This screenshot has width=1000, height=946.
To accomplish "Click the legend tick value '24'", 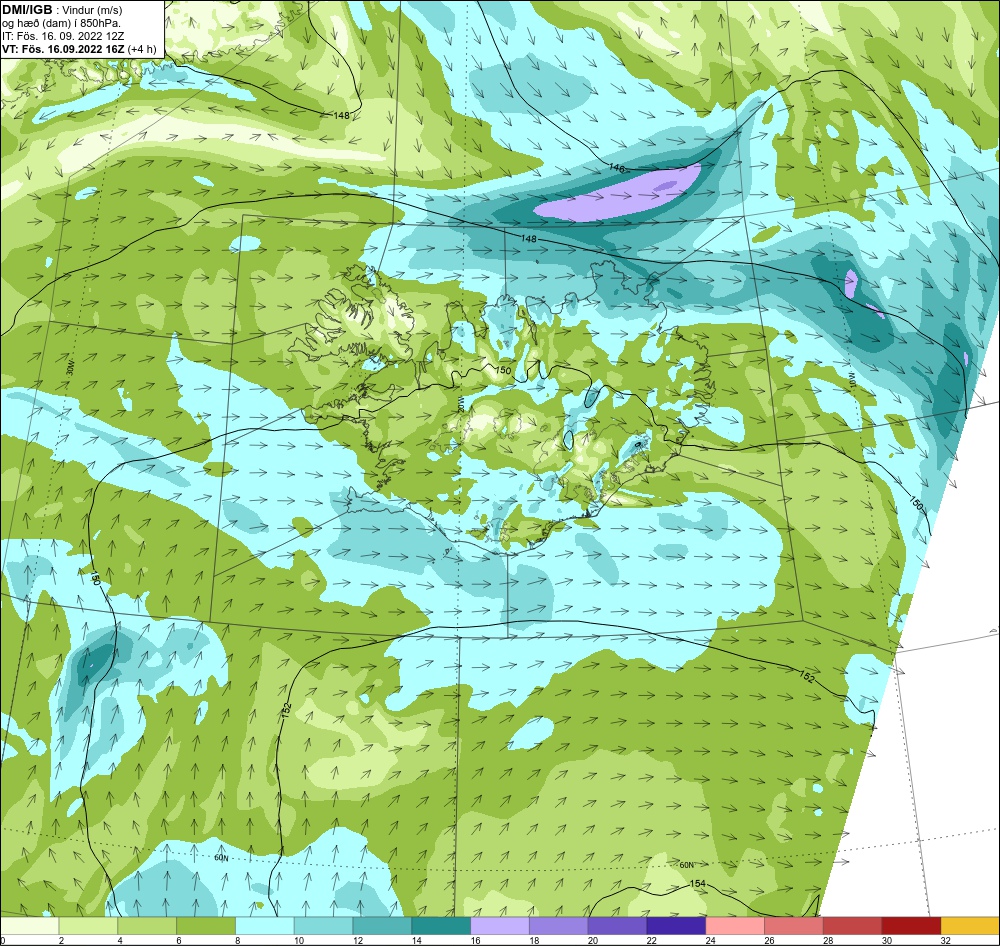I will point(710,940).
